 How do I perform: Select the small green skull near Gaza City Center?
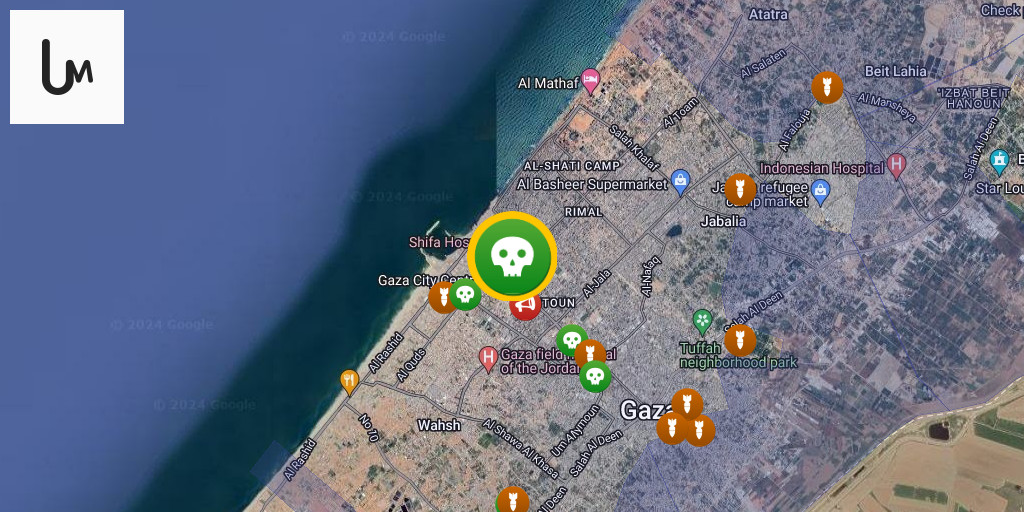(465, 295)
